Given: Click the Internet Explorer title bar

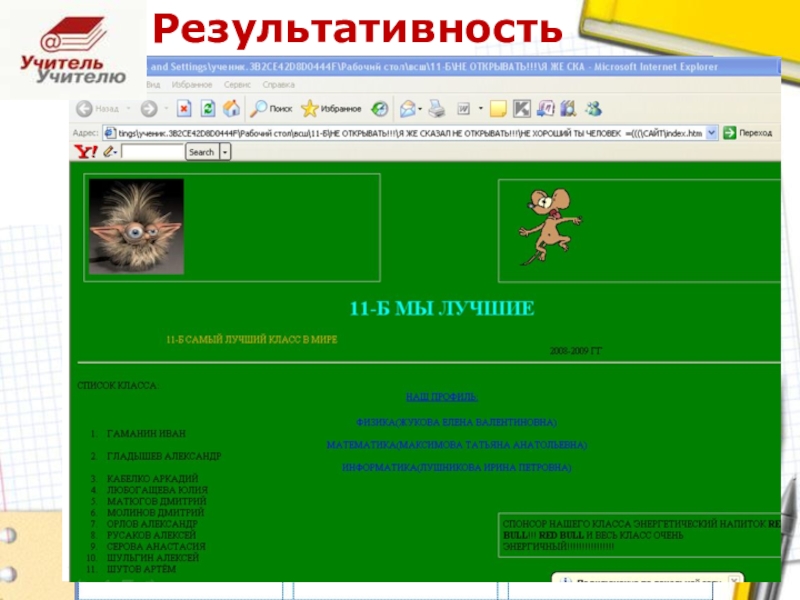Looking at the screenshot, I should click(463, 66).
